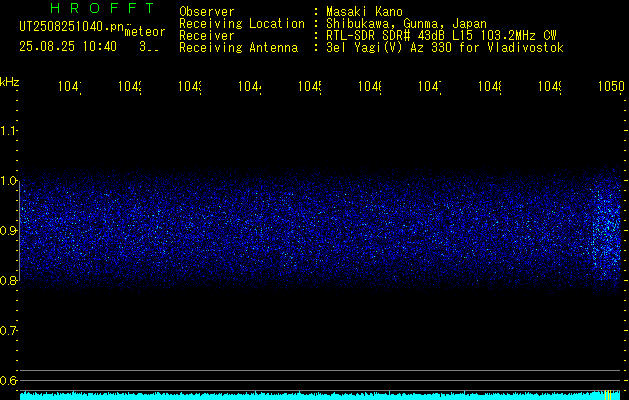Screen dimensions: 629x400
Task: Click the 1041 time axis label
Action: pyautogui.click(x=70, y=86)
